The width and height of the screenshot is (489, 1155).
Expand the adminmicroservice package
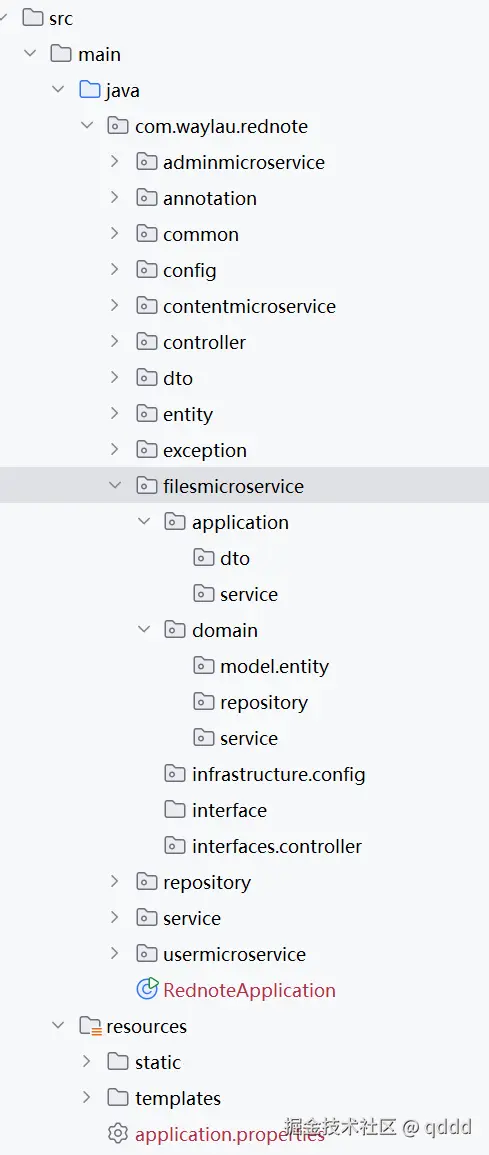pos(114,161)
